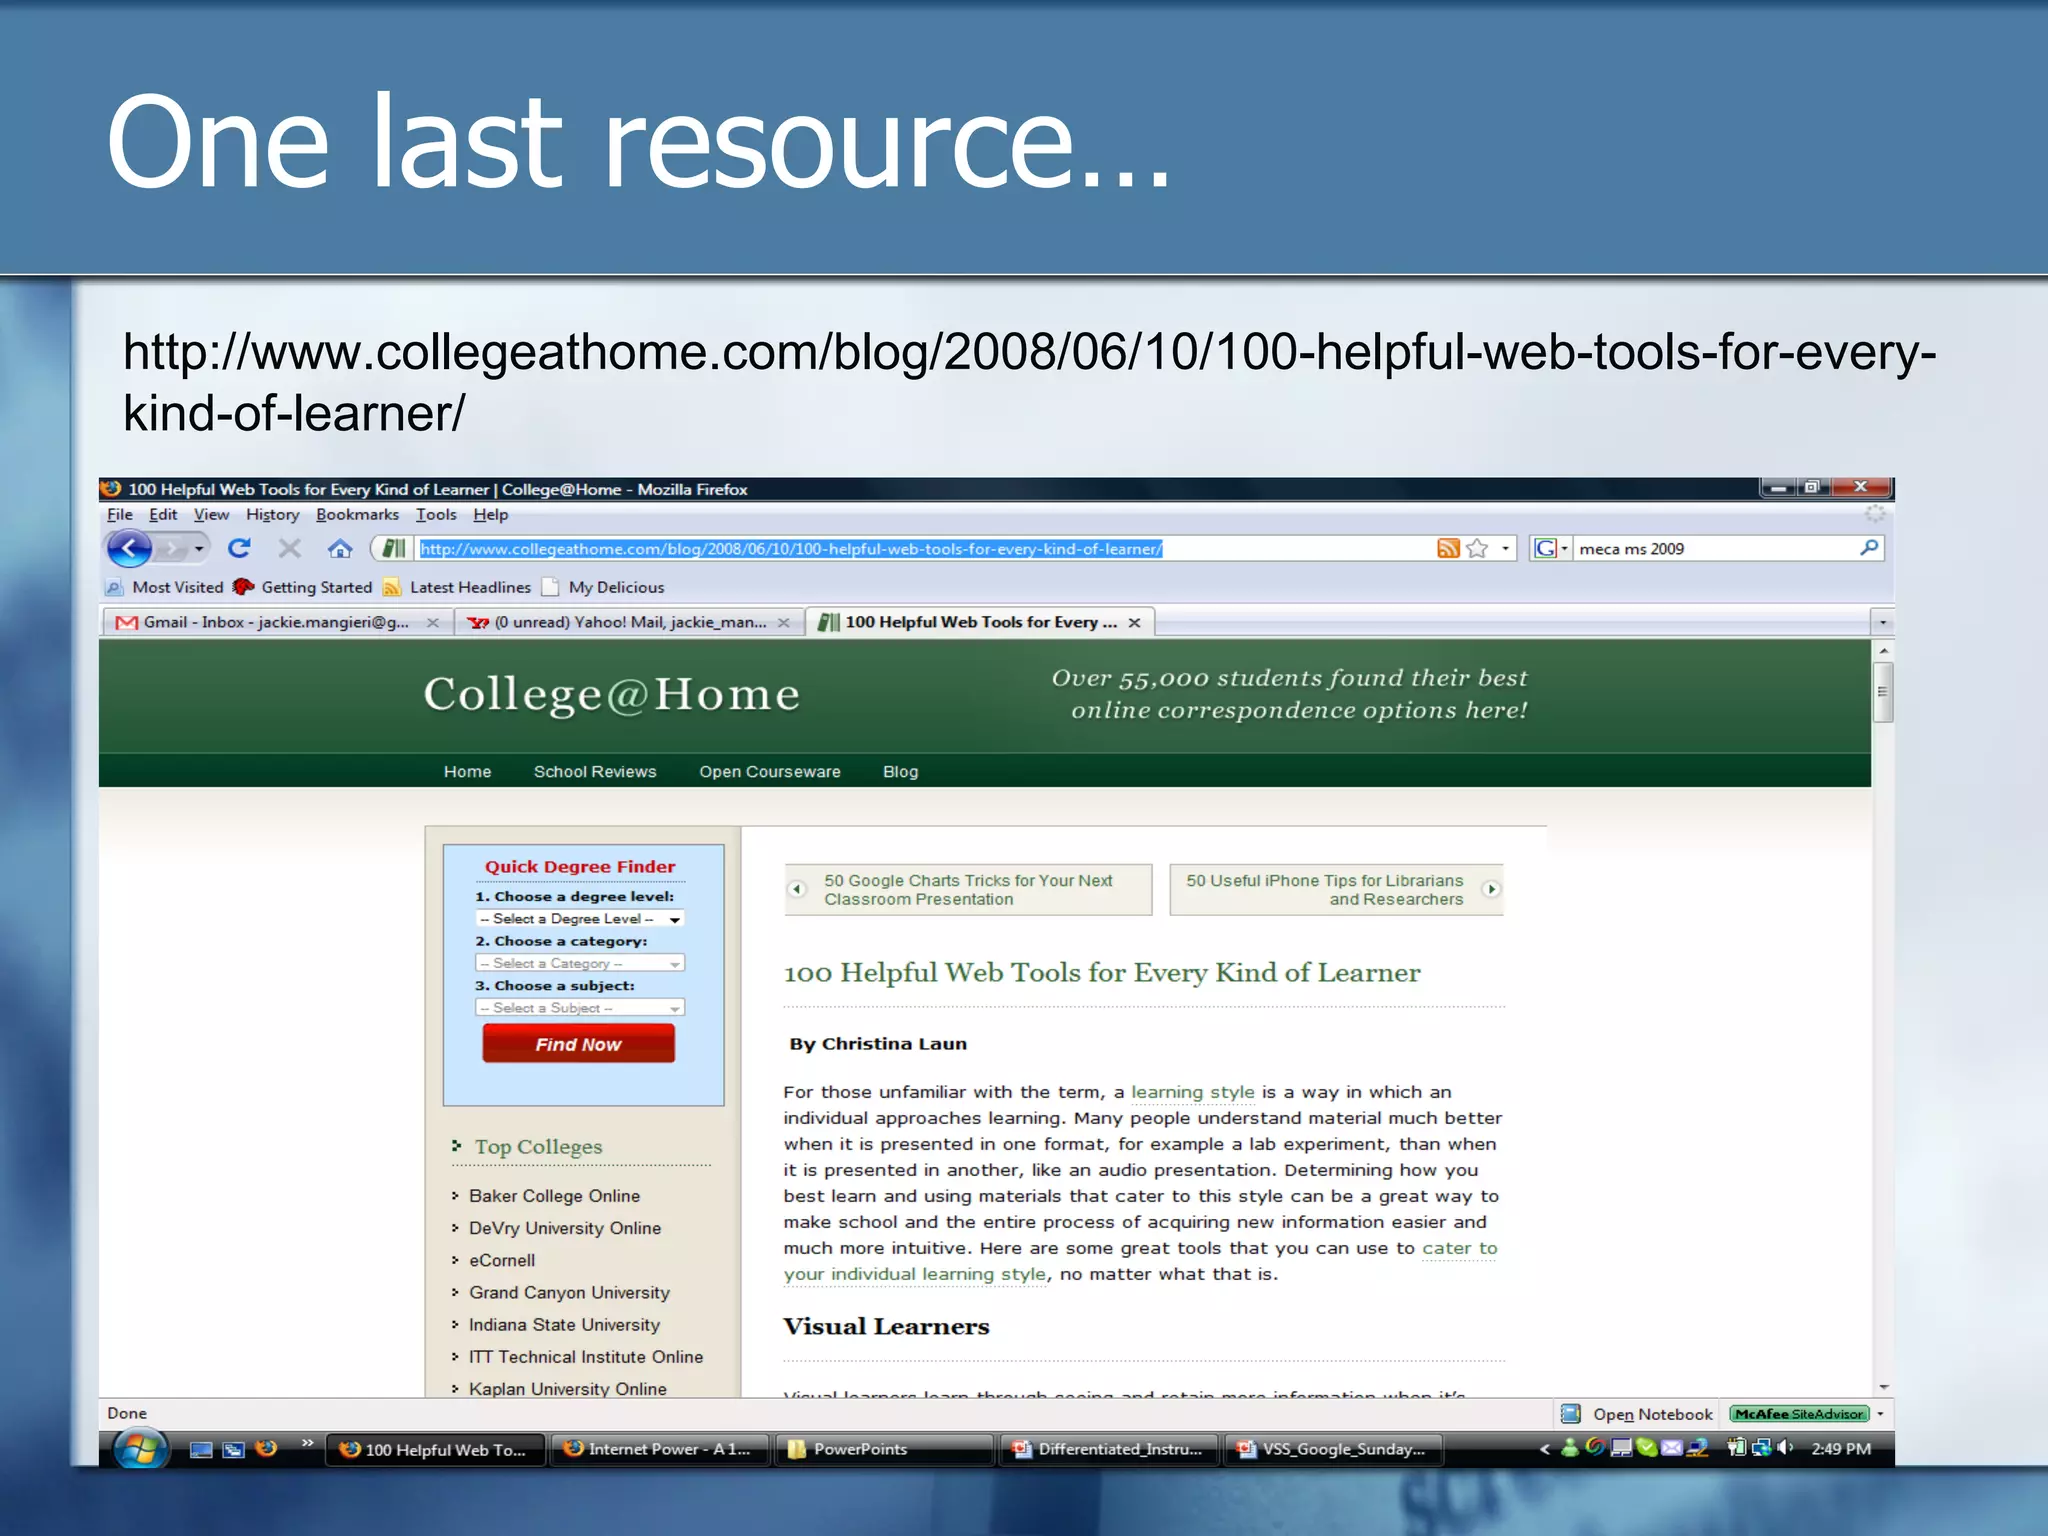Open Grand Canyon University link
The image size is (2048, 1536).
click(x=569, y=1292)
